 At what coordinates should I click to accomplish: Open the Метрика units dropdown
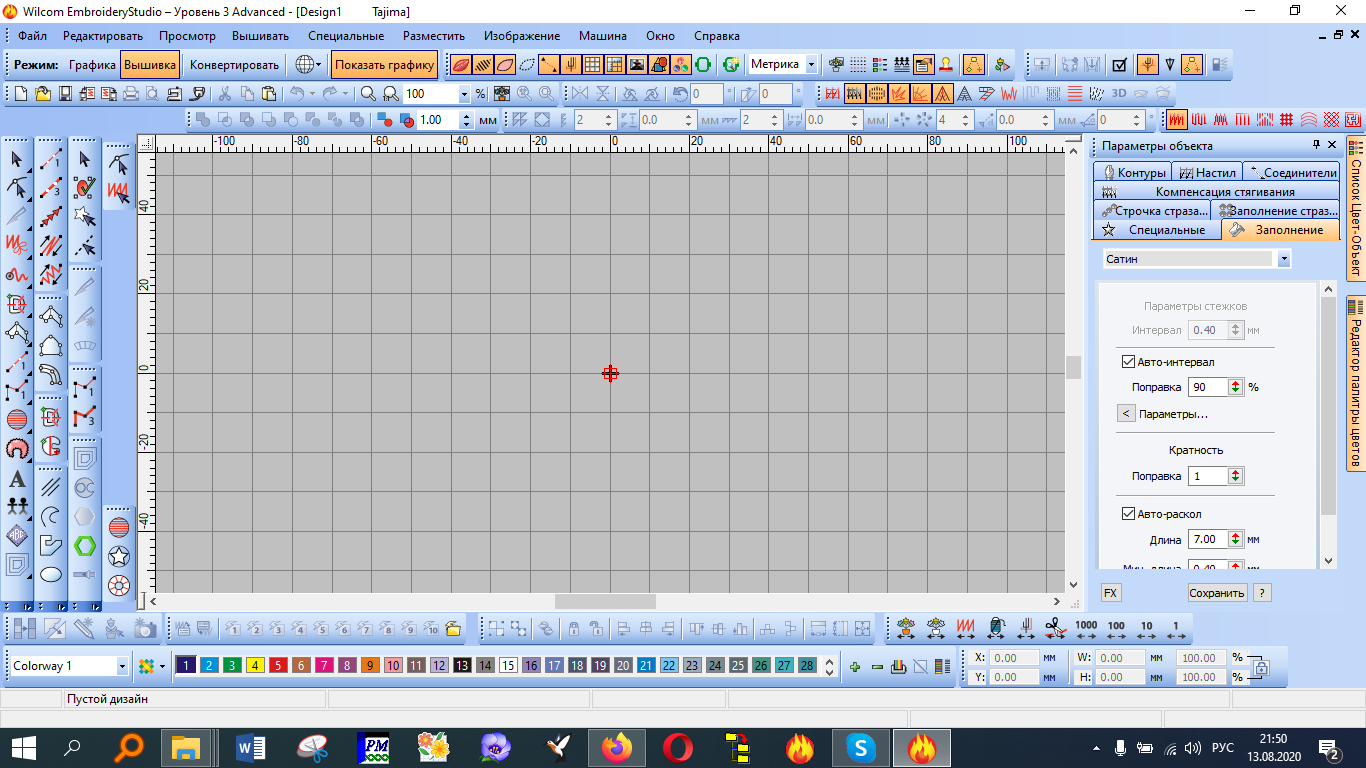click(811, 65)
